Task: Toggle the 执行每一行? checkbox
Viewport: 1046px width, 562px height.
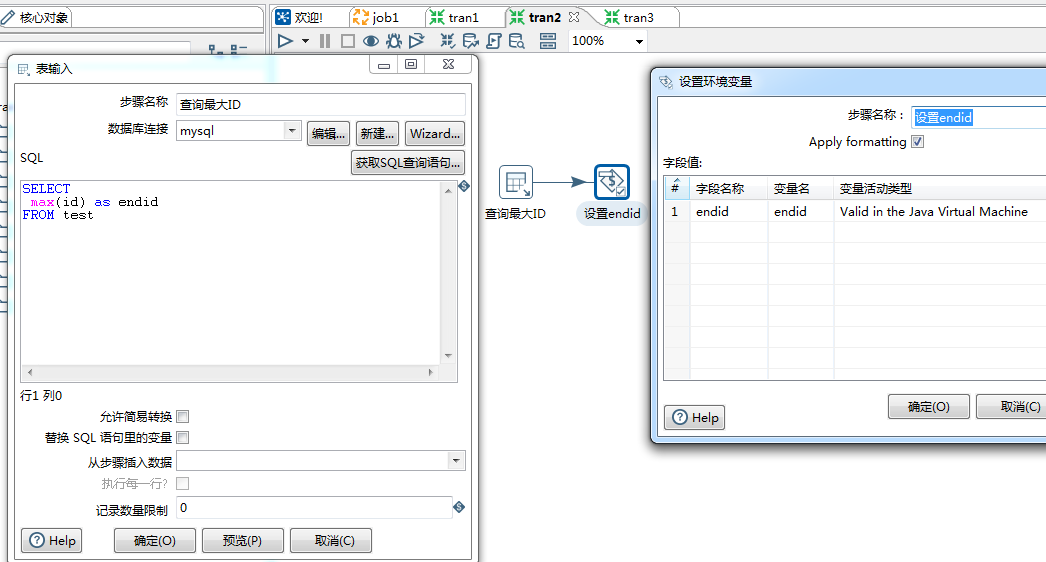Action: (x=182, y=483)
